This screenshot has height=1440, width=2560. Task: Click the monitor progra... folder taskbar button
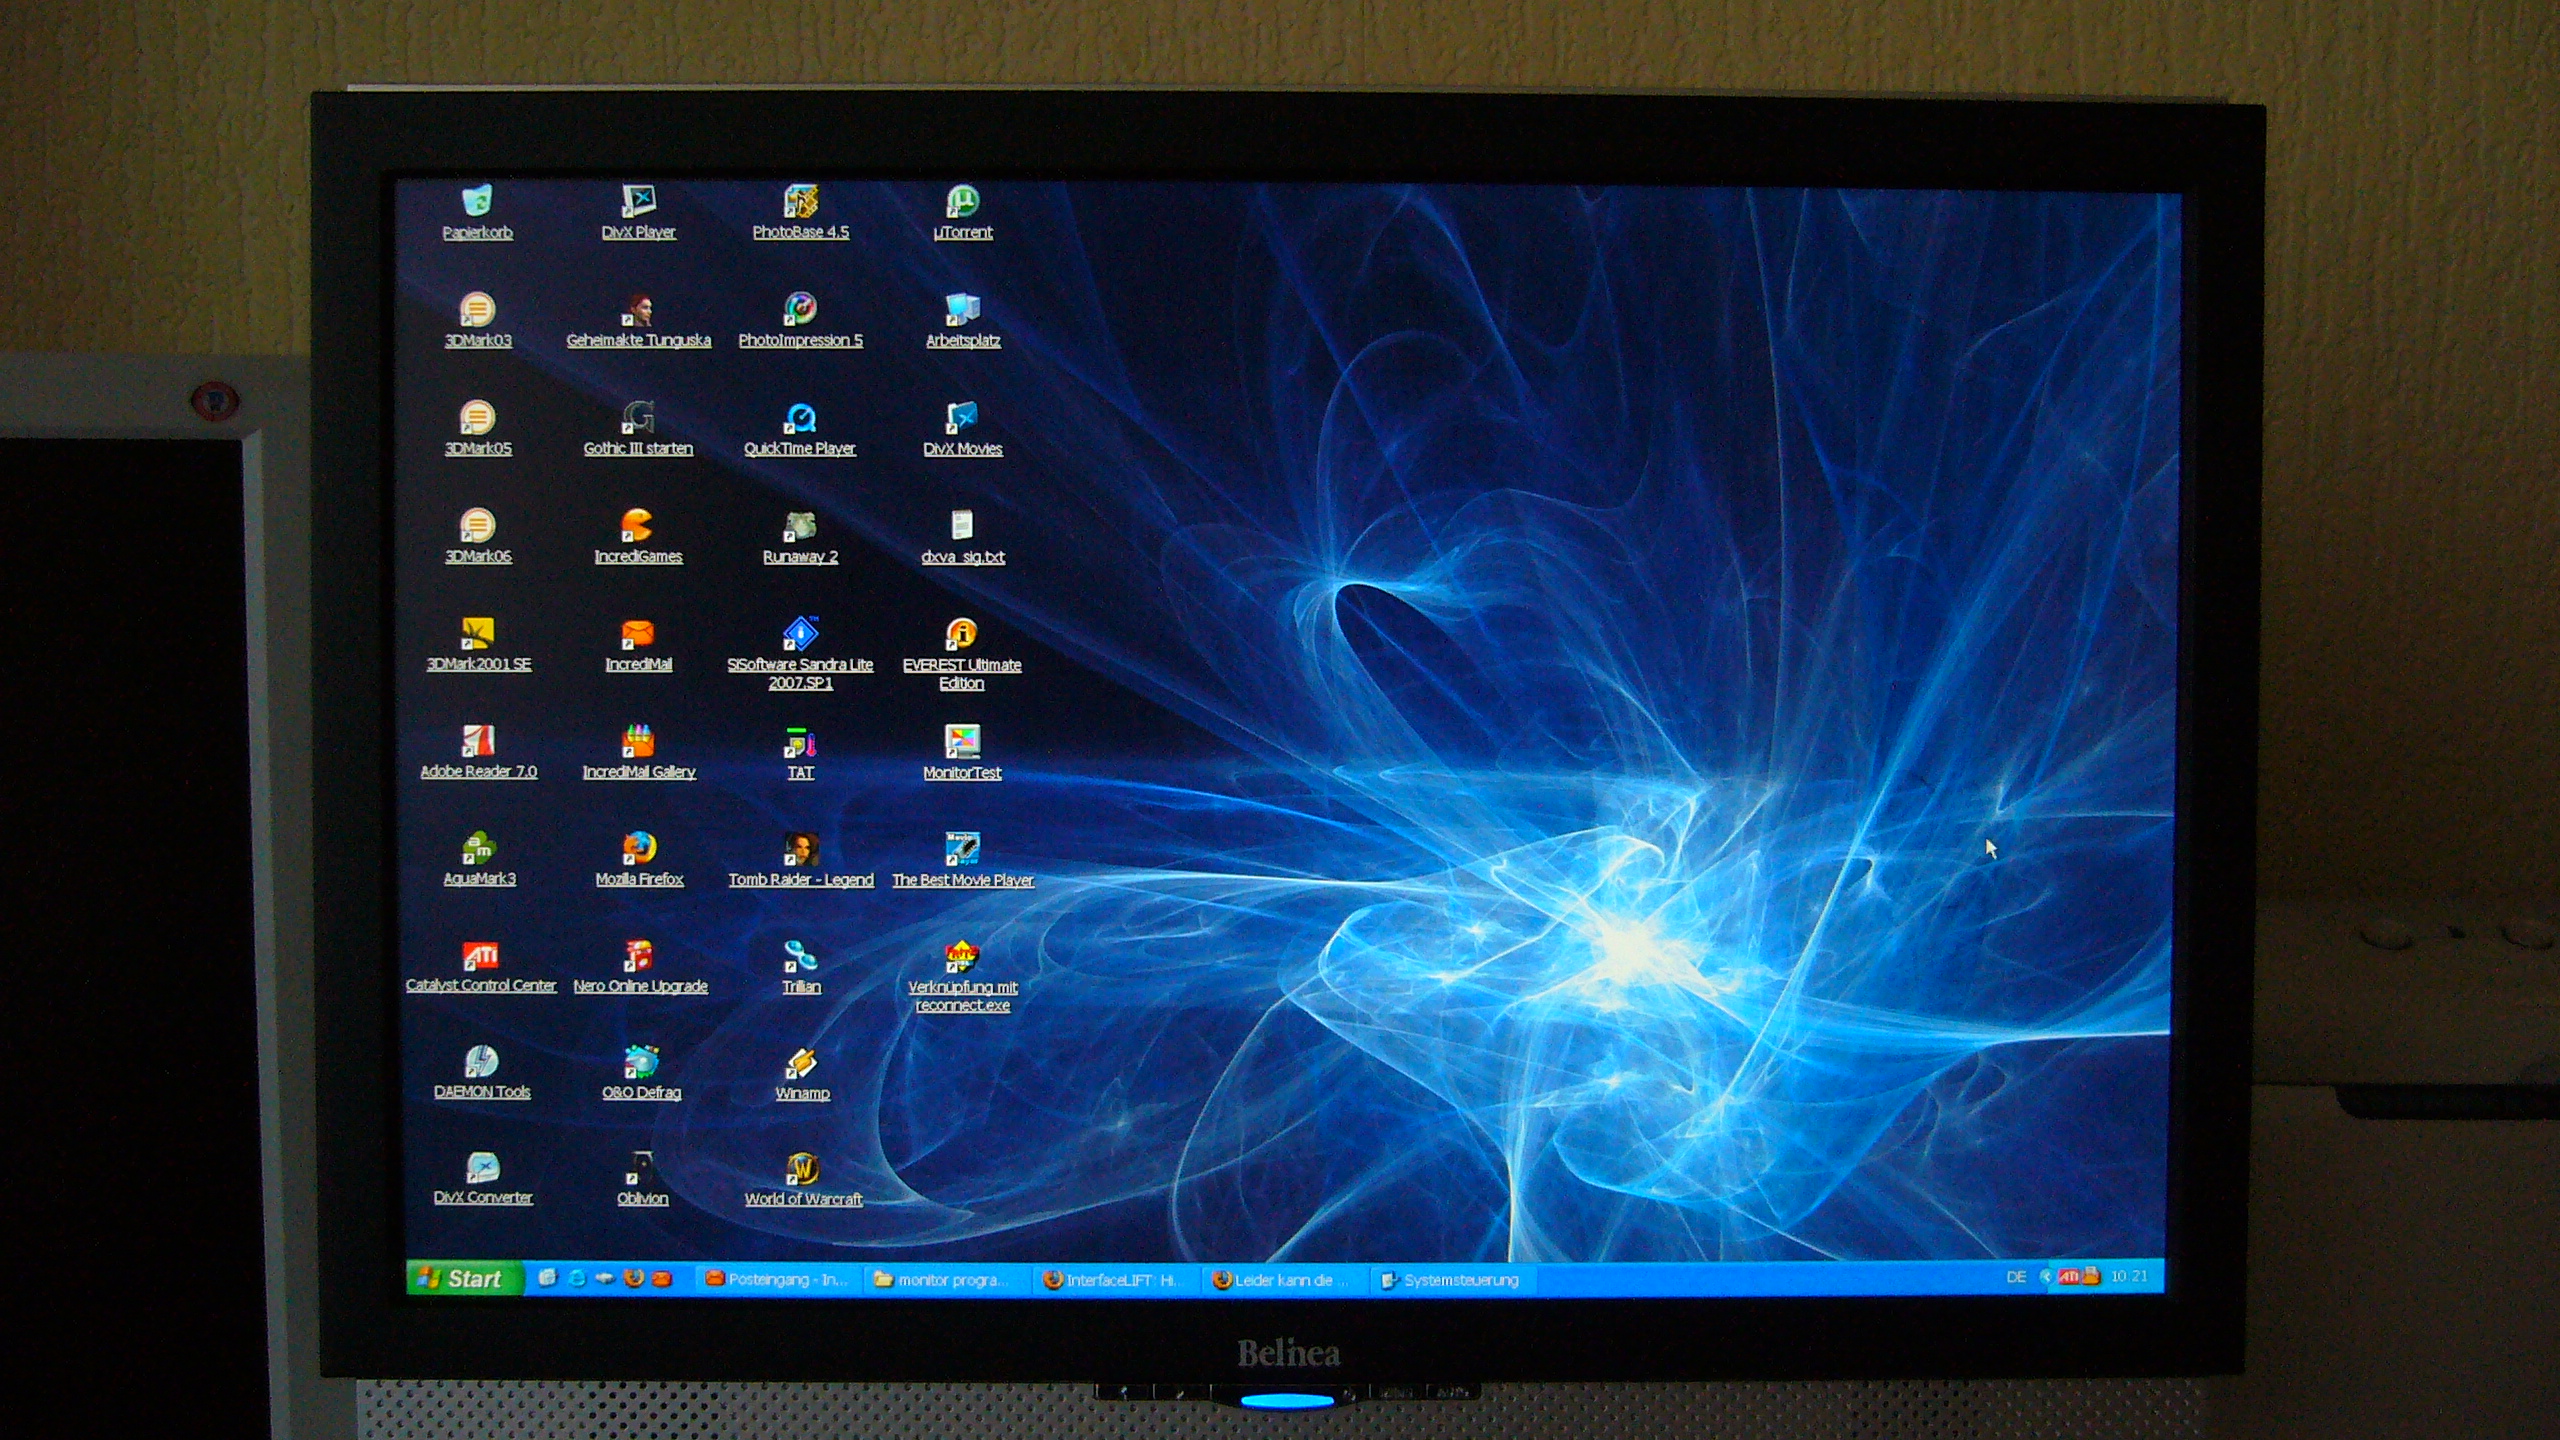click(940, 1280)
